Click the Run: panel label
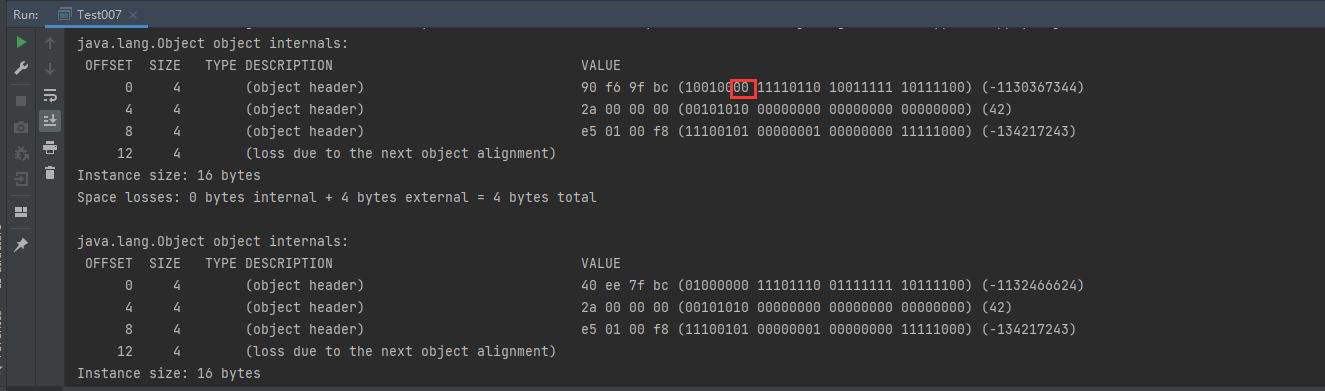 [x=25, y=14]
